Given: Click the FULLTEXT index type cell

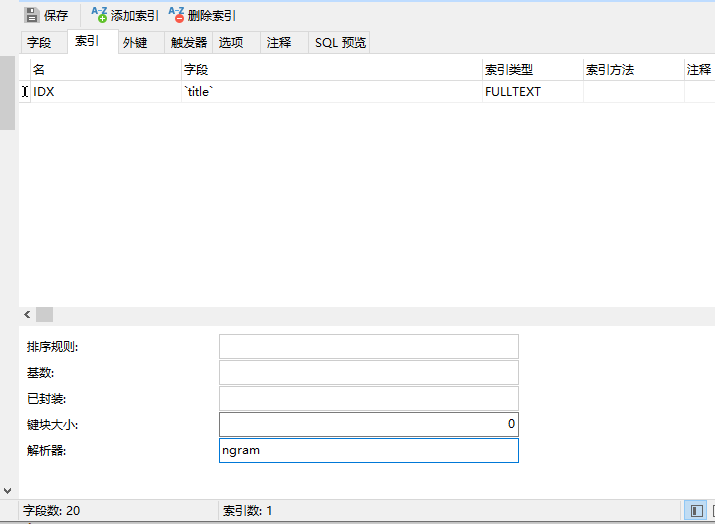Looking at the screenshot, I should click(533, 92).
